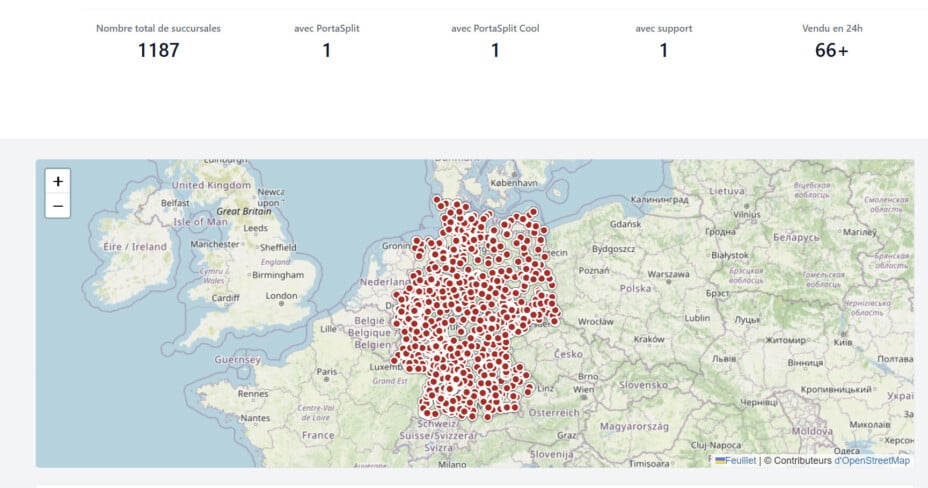Click the 'avec PortaSplit' label
The image size is (928, 488).
tap(327, 28)
